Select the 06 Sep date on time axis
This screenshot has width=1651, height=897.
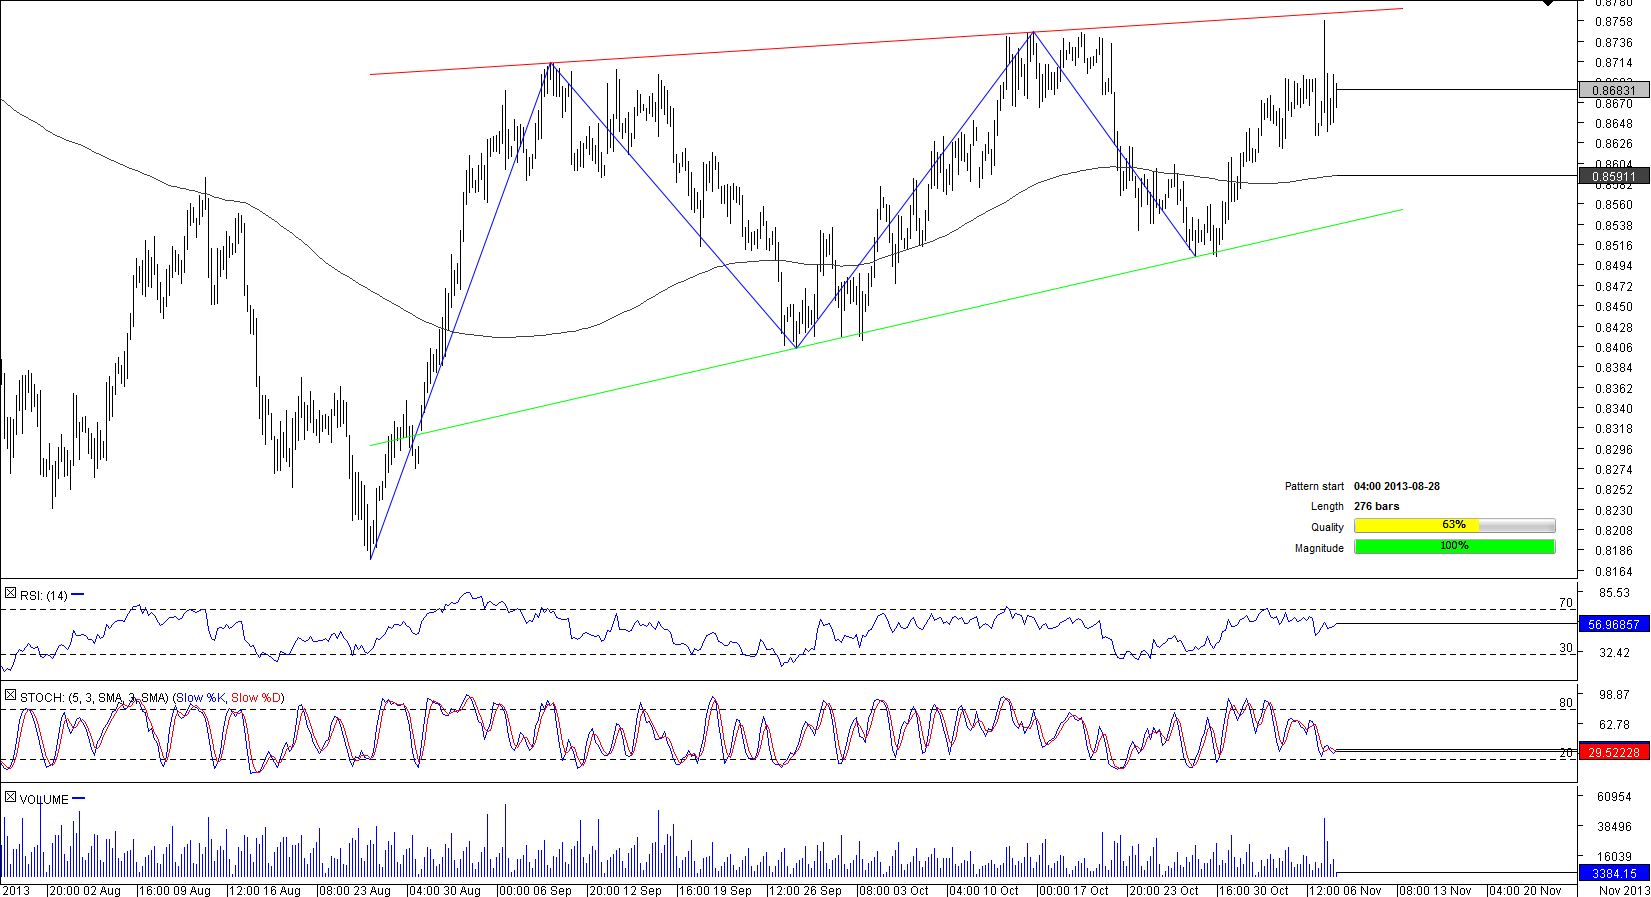(x=535, y=890)
